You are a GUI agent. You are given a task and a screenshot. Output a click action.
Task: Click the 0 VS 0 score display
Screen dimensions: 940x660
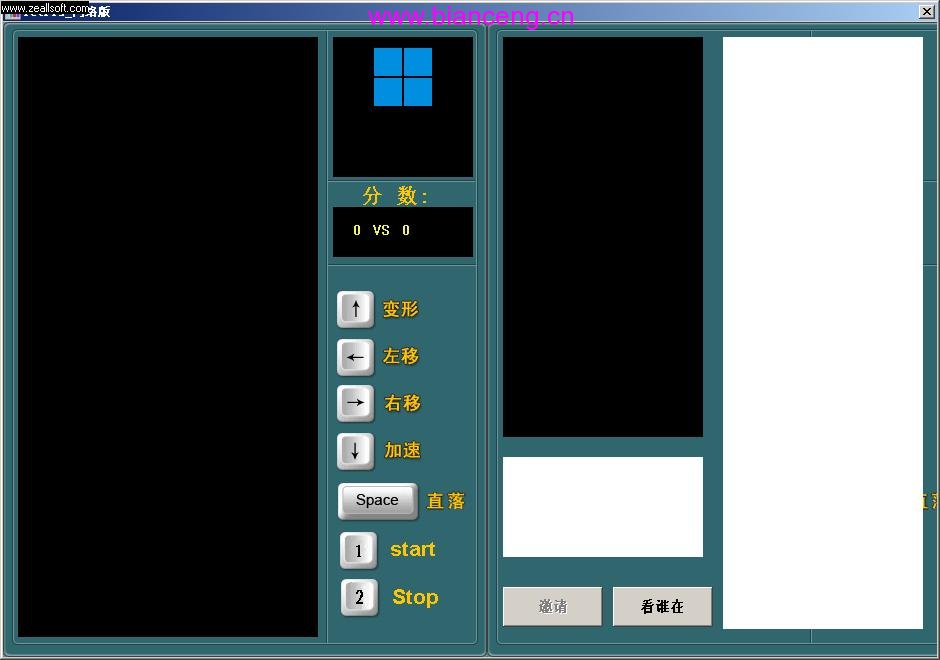pyautogui.click(x=382, y=231)
